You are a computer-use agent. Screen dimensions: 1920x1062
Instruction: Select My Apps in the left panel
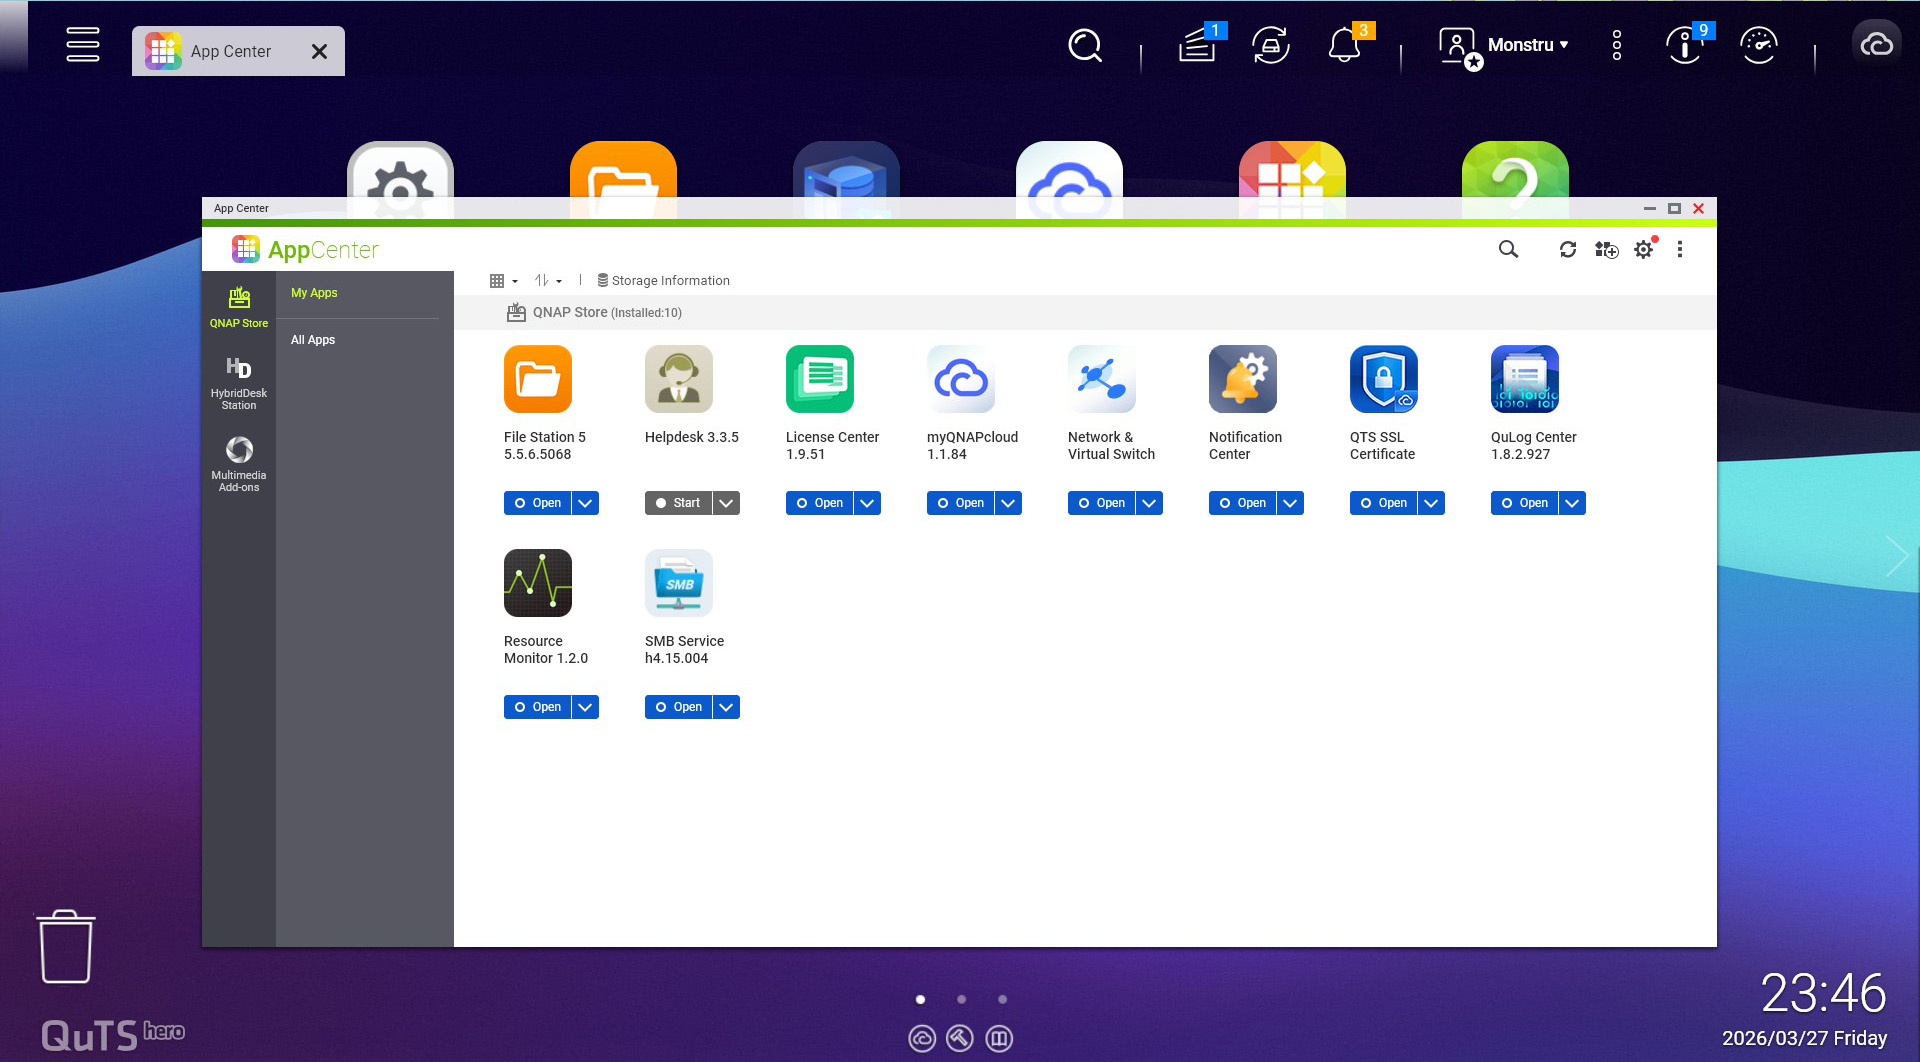click(314, 293)
